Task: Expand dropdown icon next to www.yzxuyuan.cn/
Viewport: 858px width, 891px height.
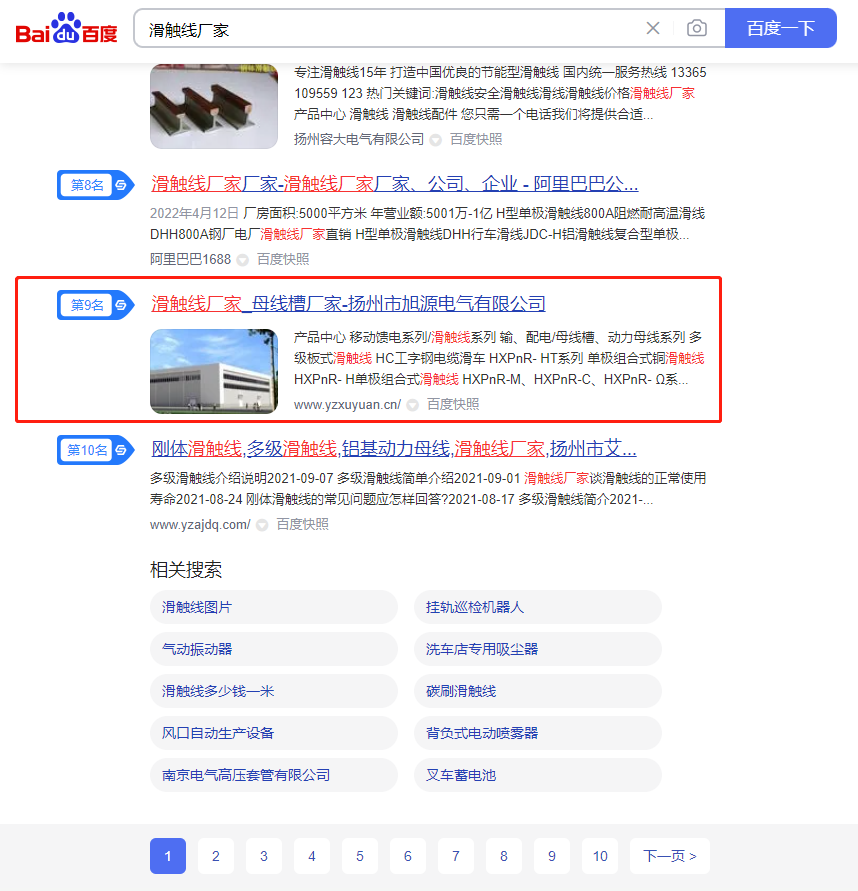Action: click(413, 405)
